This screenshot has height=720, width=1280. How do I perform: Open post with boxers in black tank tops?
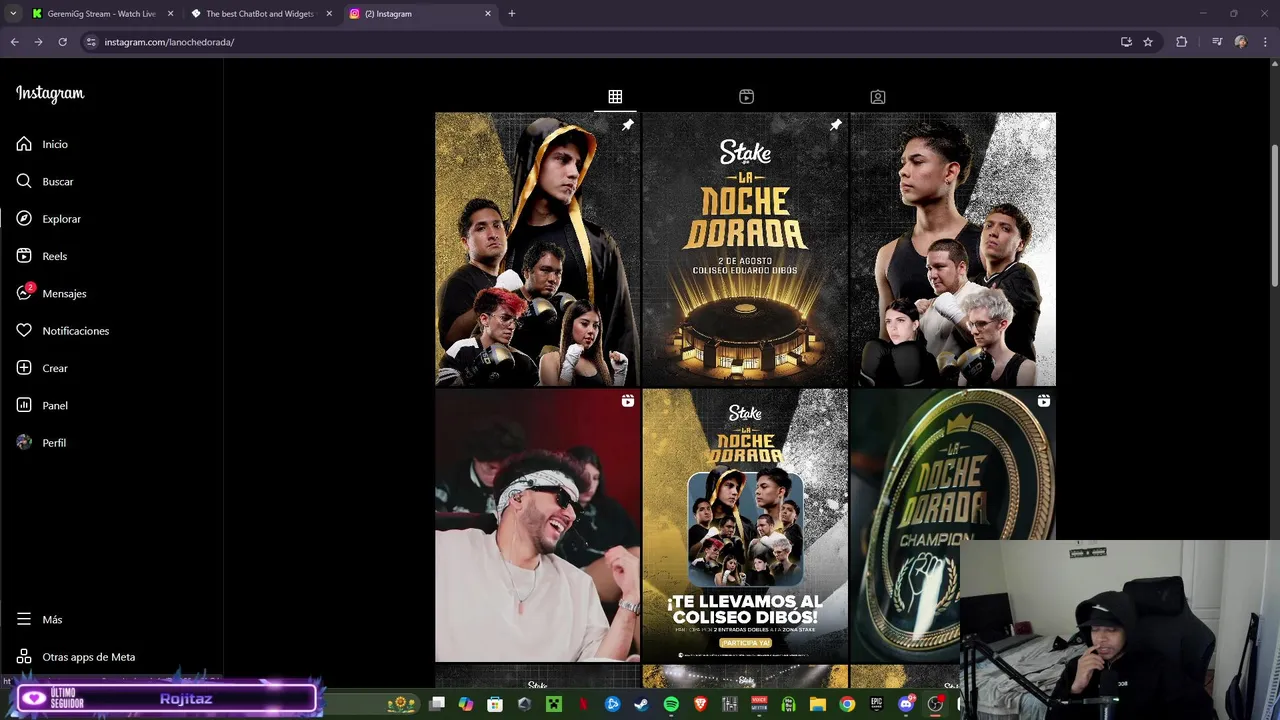click(953, 249)
